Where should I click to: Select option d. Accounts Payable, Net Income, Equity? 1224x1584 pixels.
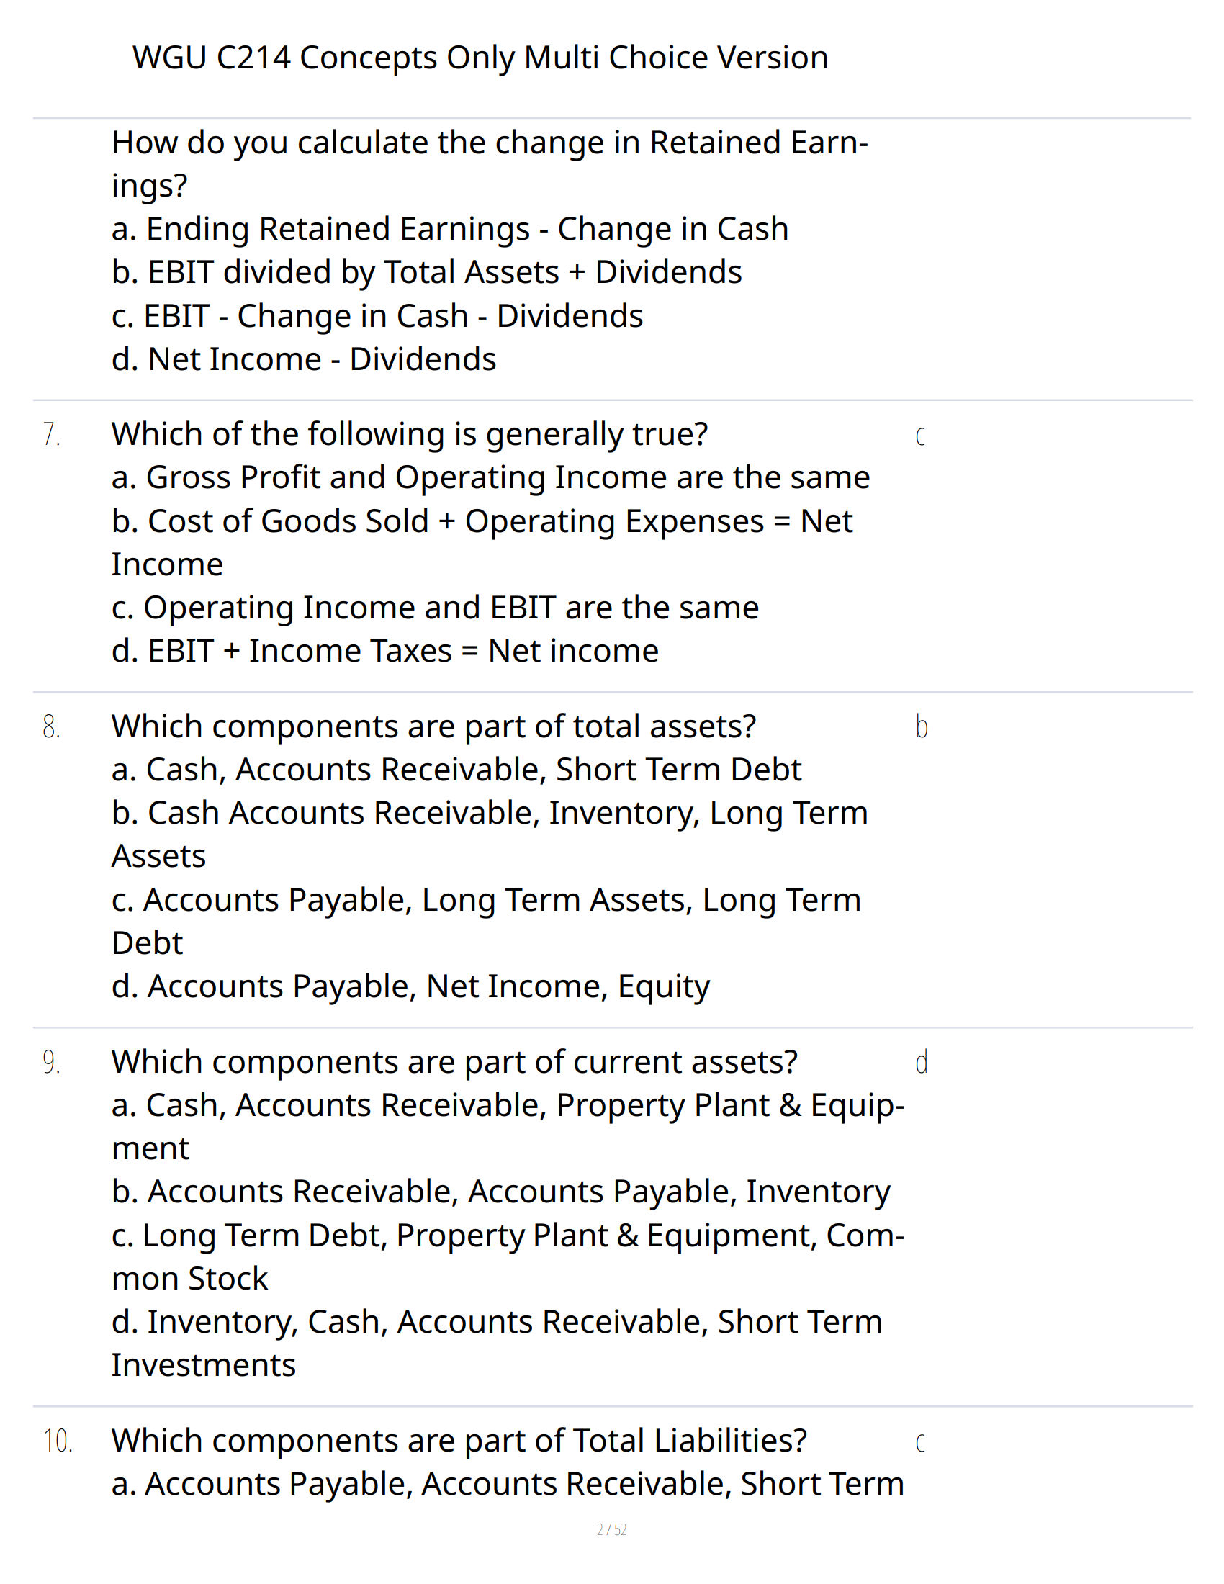(410, 987)
